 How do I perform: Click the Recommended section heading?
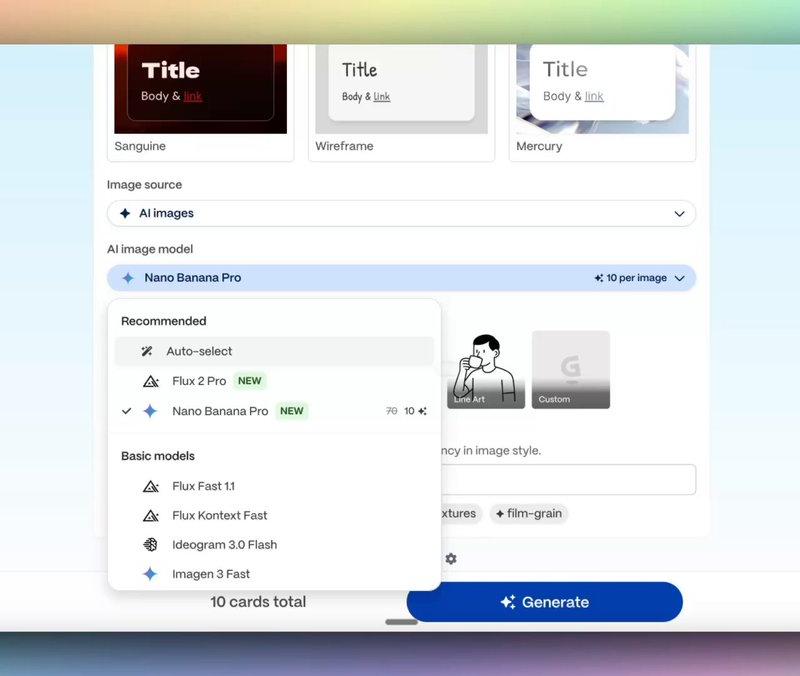point(164,321)
